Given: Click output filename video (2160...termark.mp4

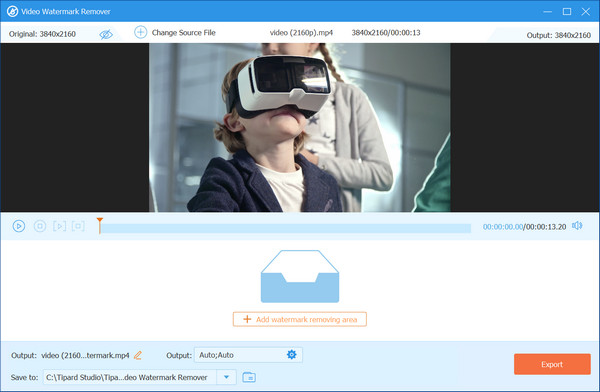Looking at the screenshot, I should pos(85,355).
